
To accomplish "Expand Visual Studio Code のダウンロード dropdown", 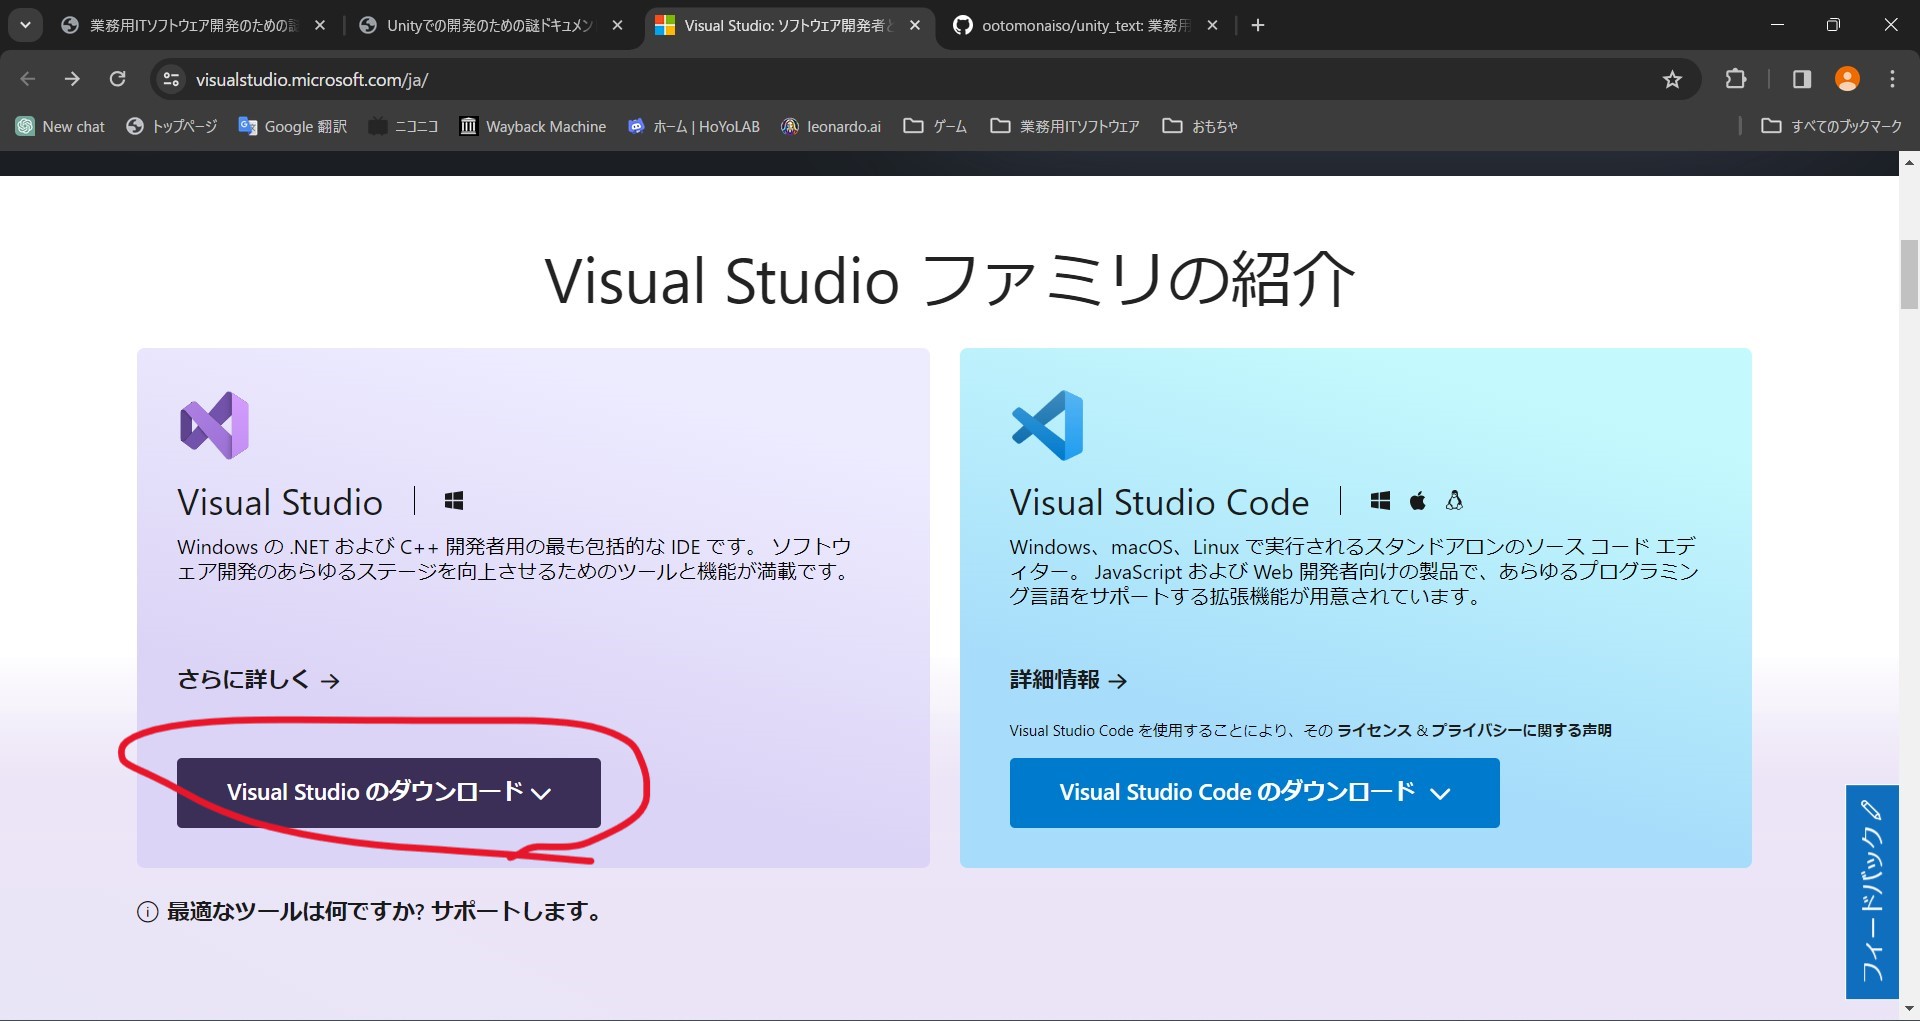I will [x=1254, y=792].
